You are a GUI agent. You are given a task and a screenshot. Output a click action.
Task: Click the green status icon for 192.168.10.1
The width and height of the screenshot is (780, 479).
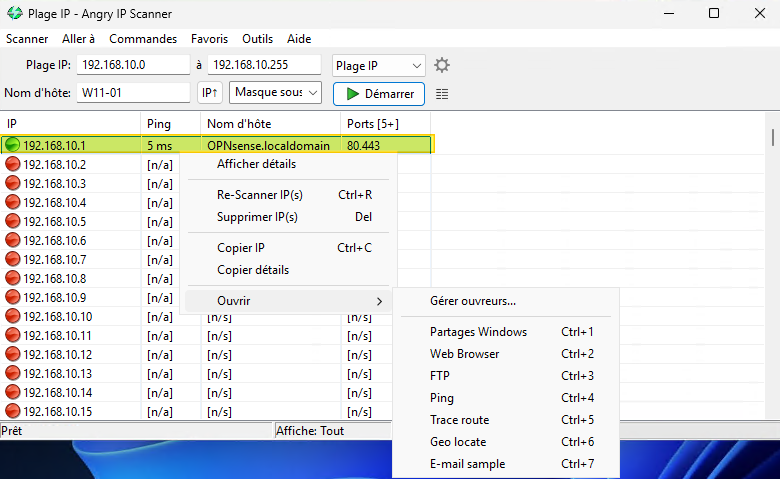click(x=13, y=145)
